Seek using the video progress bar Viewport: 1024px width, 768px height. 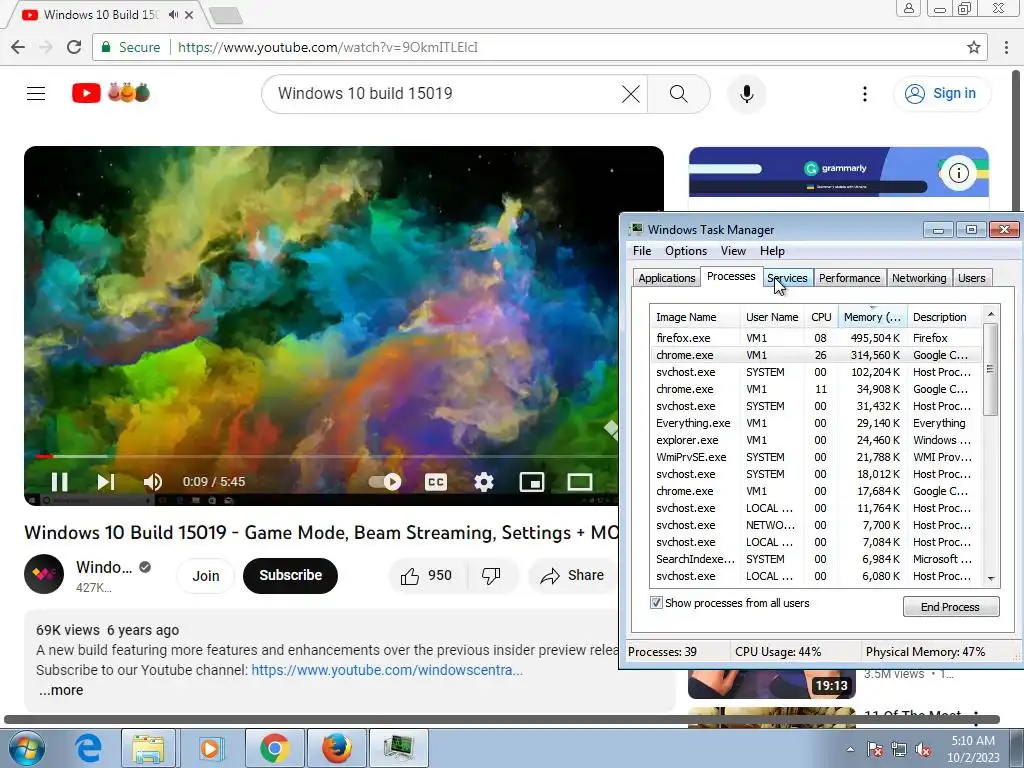tap(320, 456)
